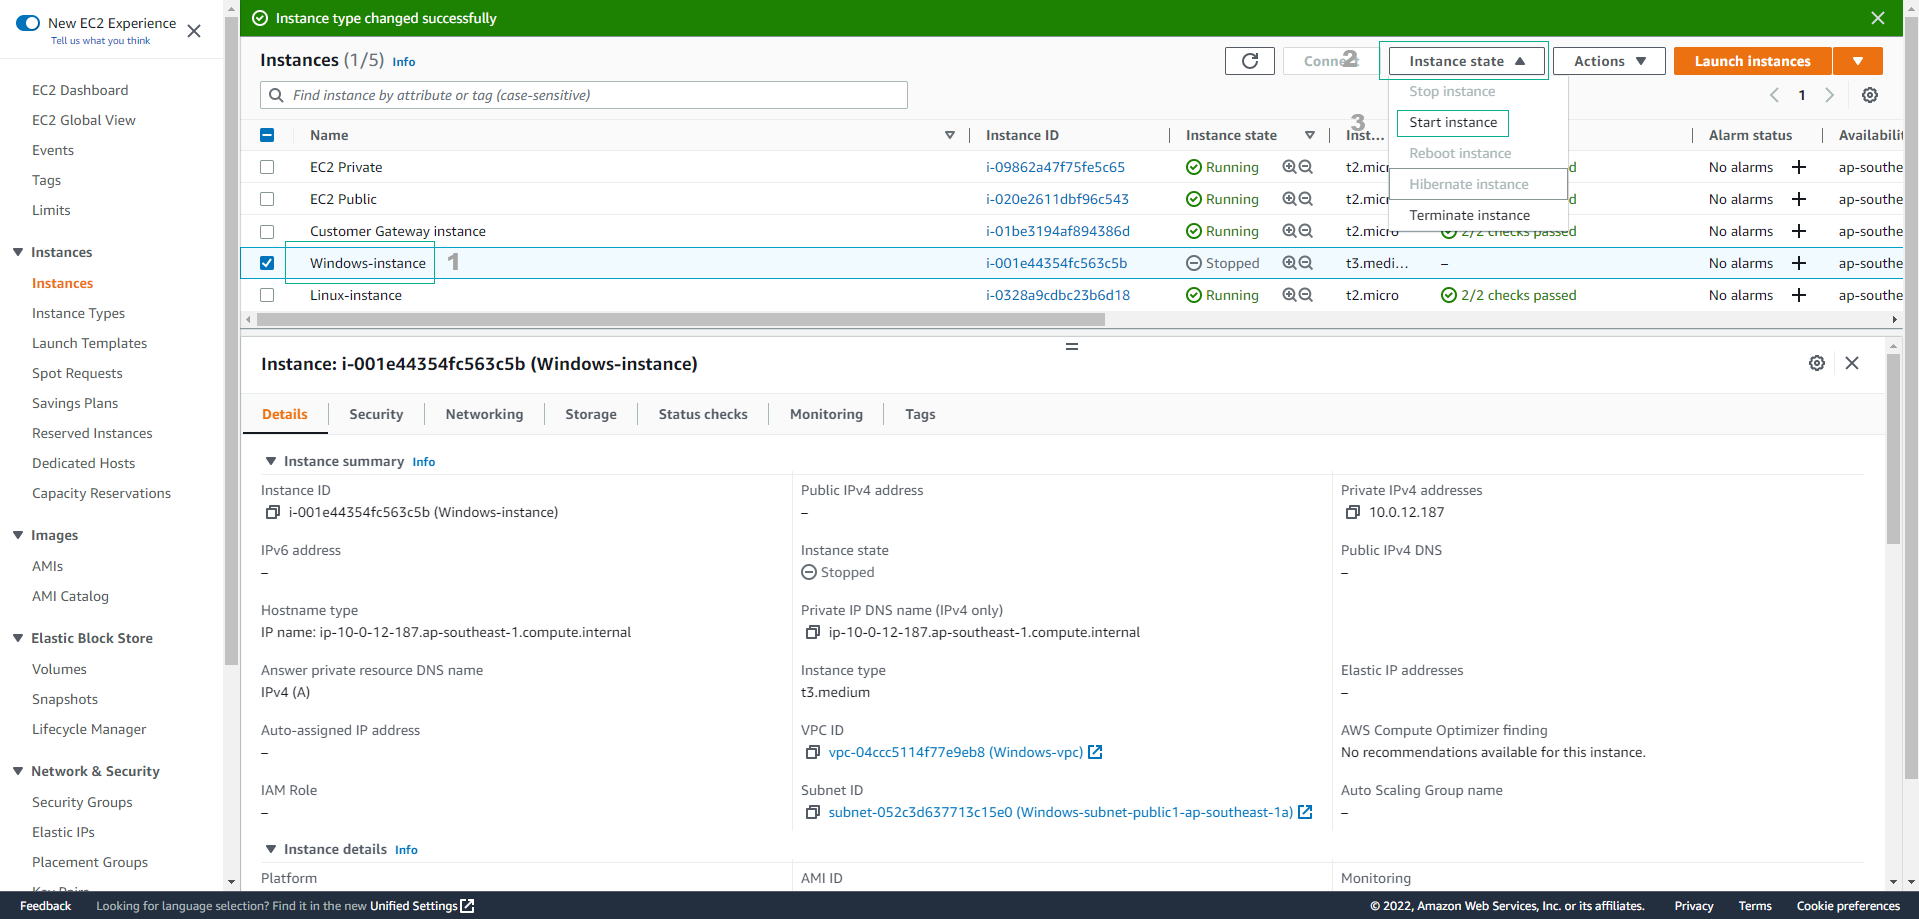This screenshot has width=1919, height=919.
Task: Collapse the Instance state dropdown
Action: click(x=1466, y=61)
